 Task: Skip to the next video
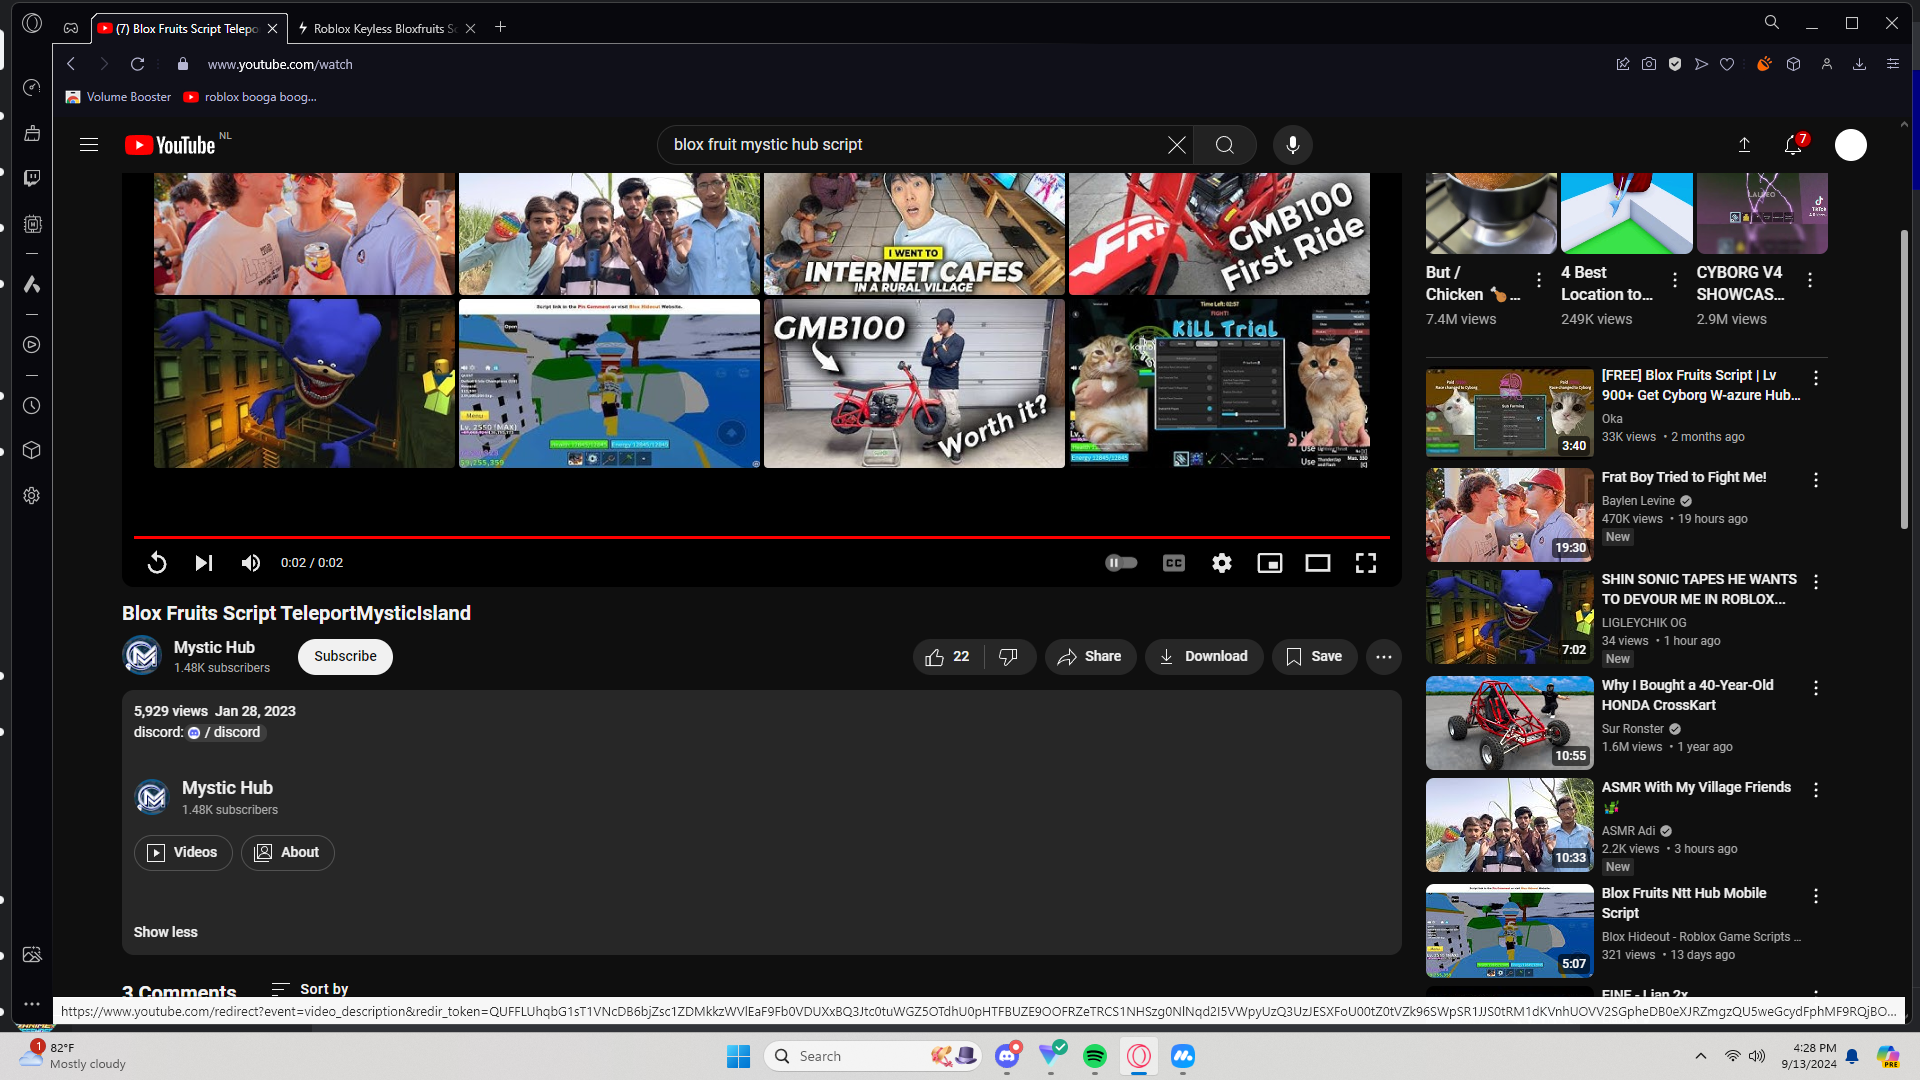pos(204,563)
